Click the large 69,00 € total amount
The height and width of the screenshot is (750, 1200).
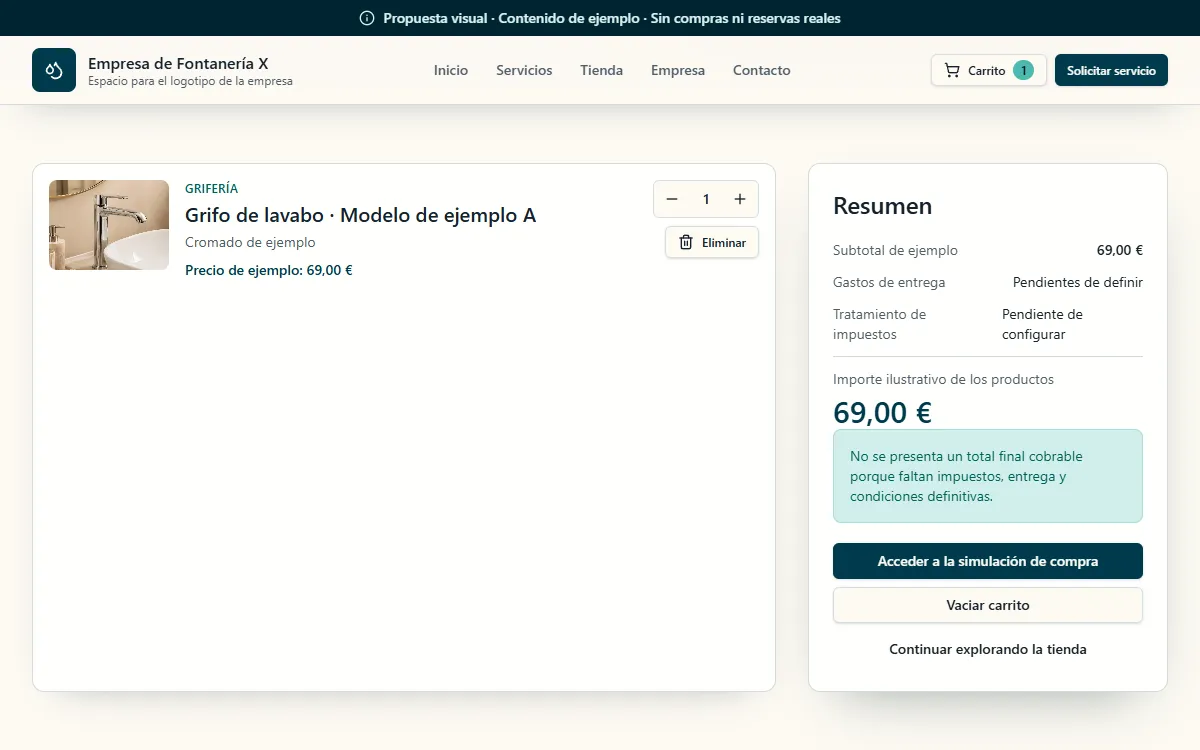pos(882,412)
